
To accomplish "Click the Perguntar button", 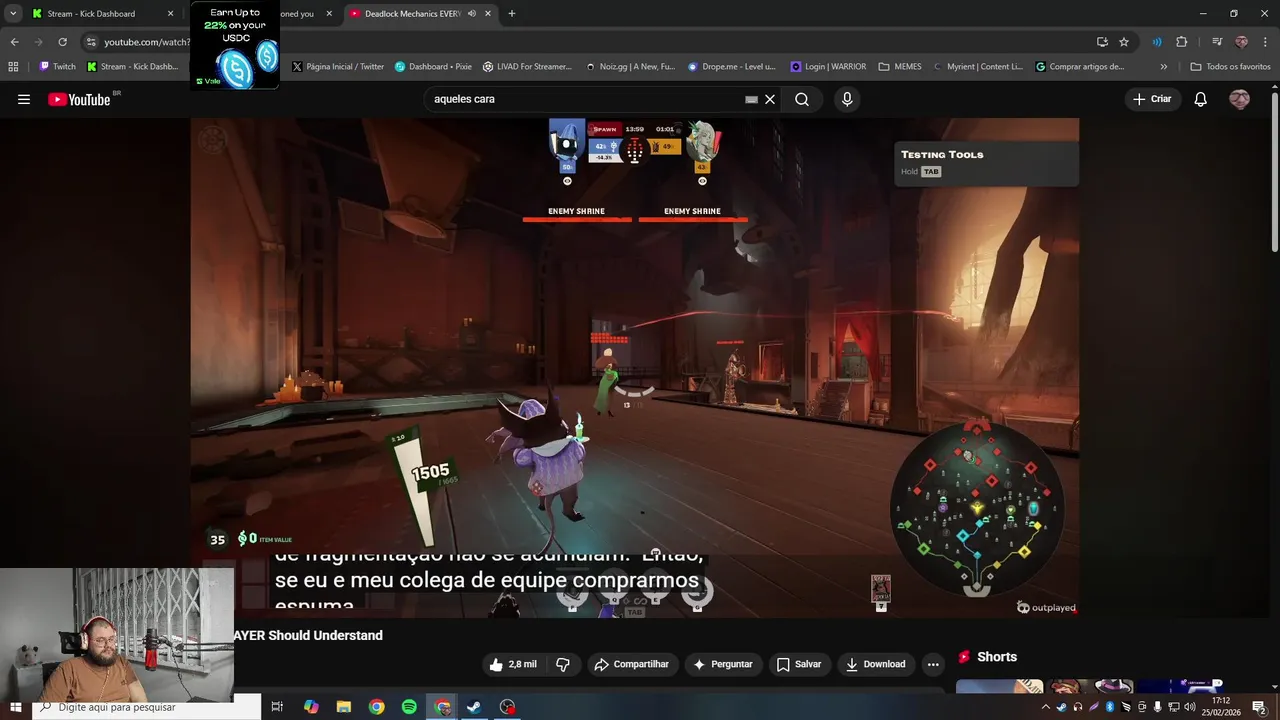I will (x=723, y=664).
